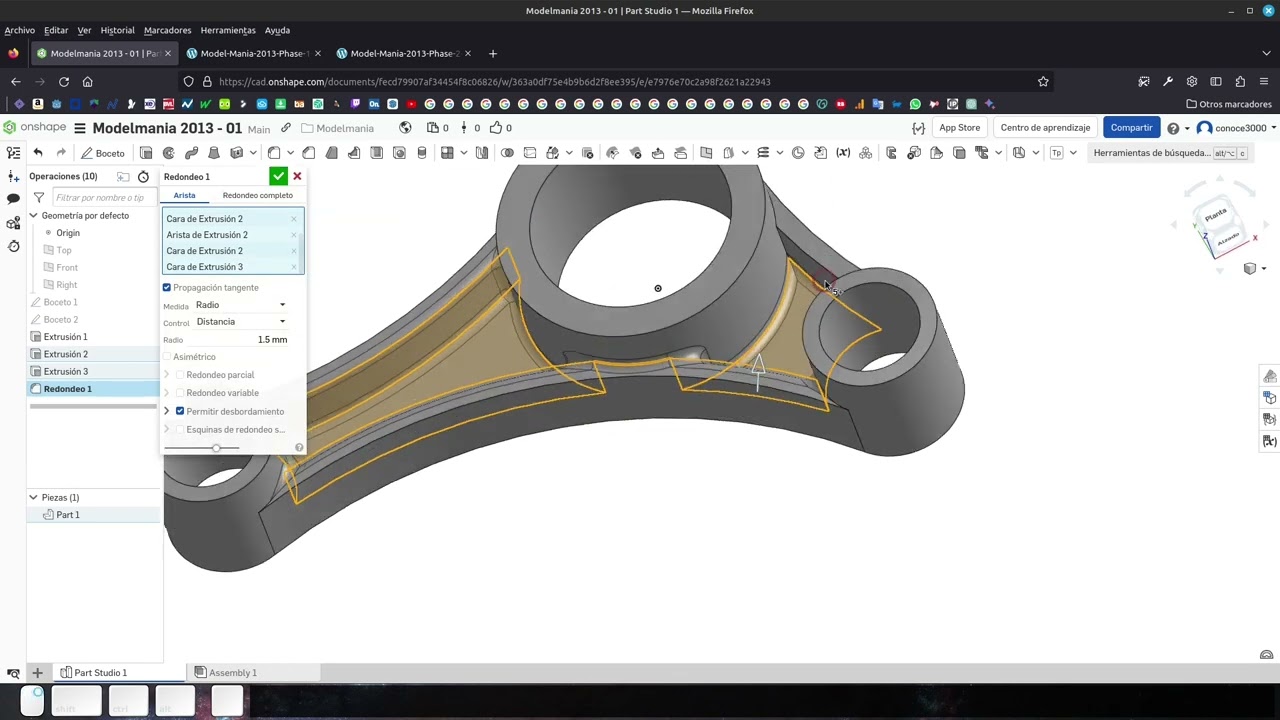Open the Medida Radio dropdown
Viewport: 1280px width, 720px height.
240,305
